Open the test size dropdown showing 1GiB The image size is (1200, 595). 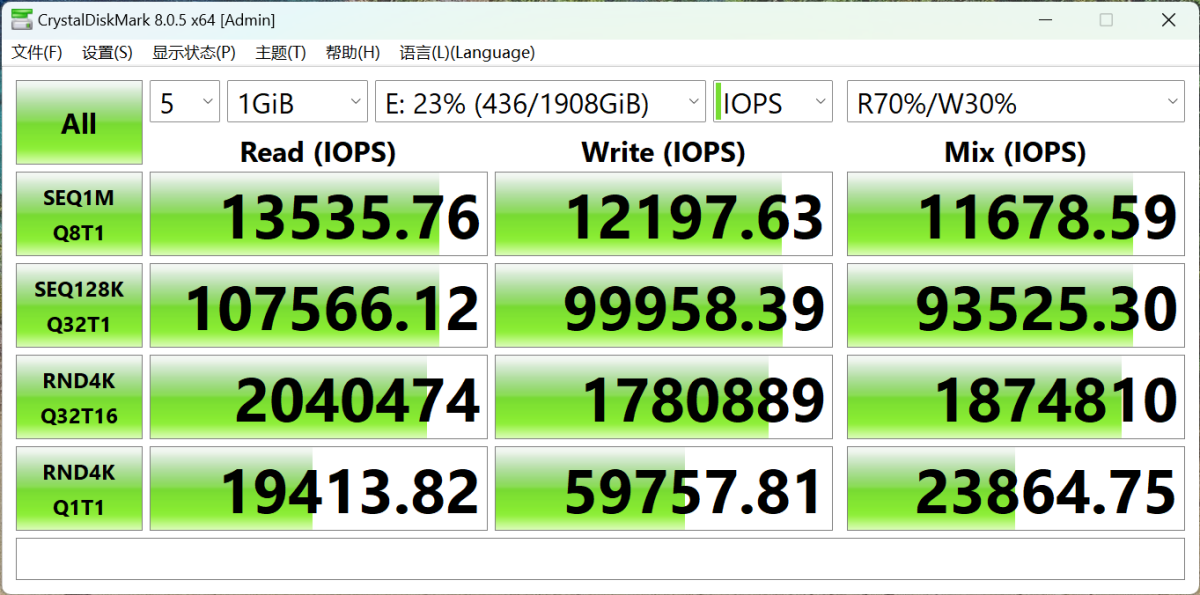tap(298, 102)
